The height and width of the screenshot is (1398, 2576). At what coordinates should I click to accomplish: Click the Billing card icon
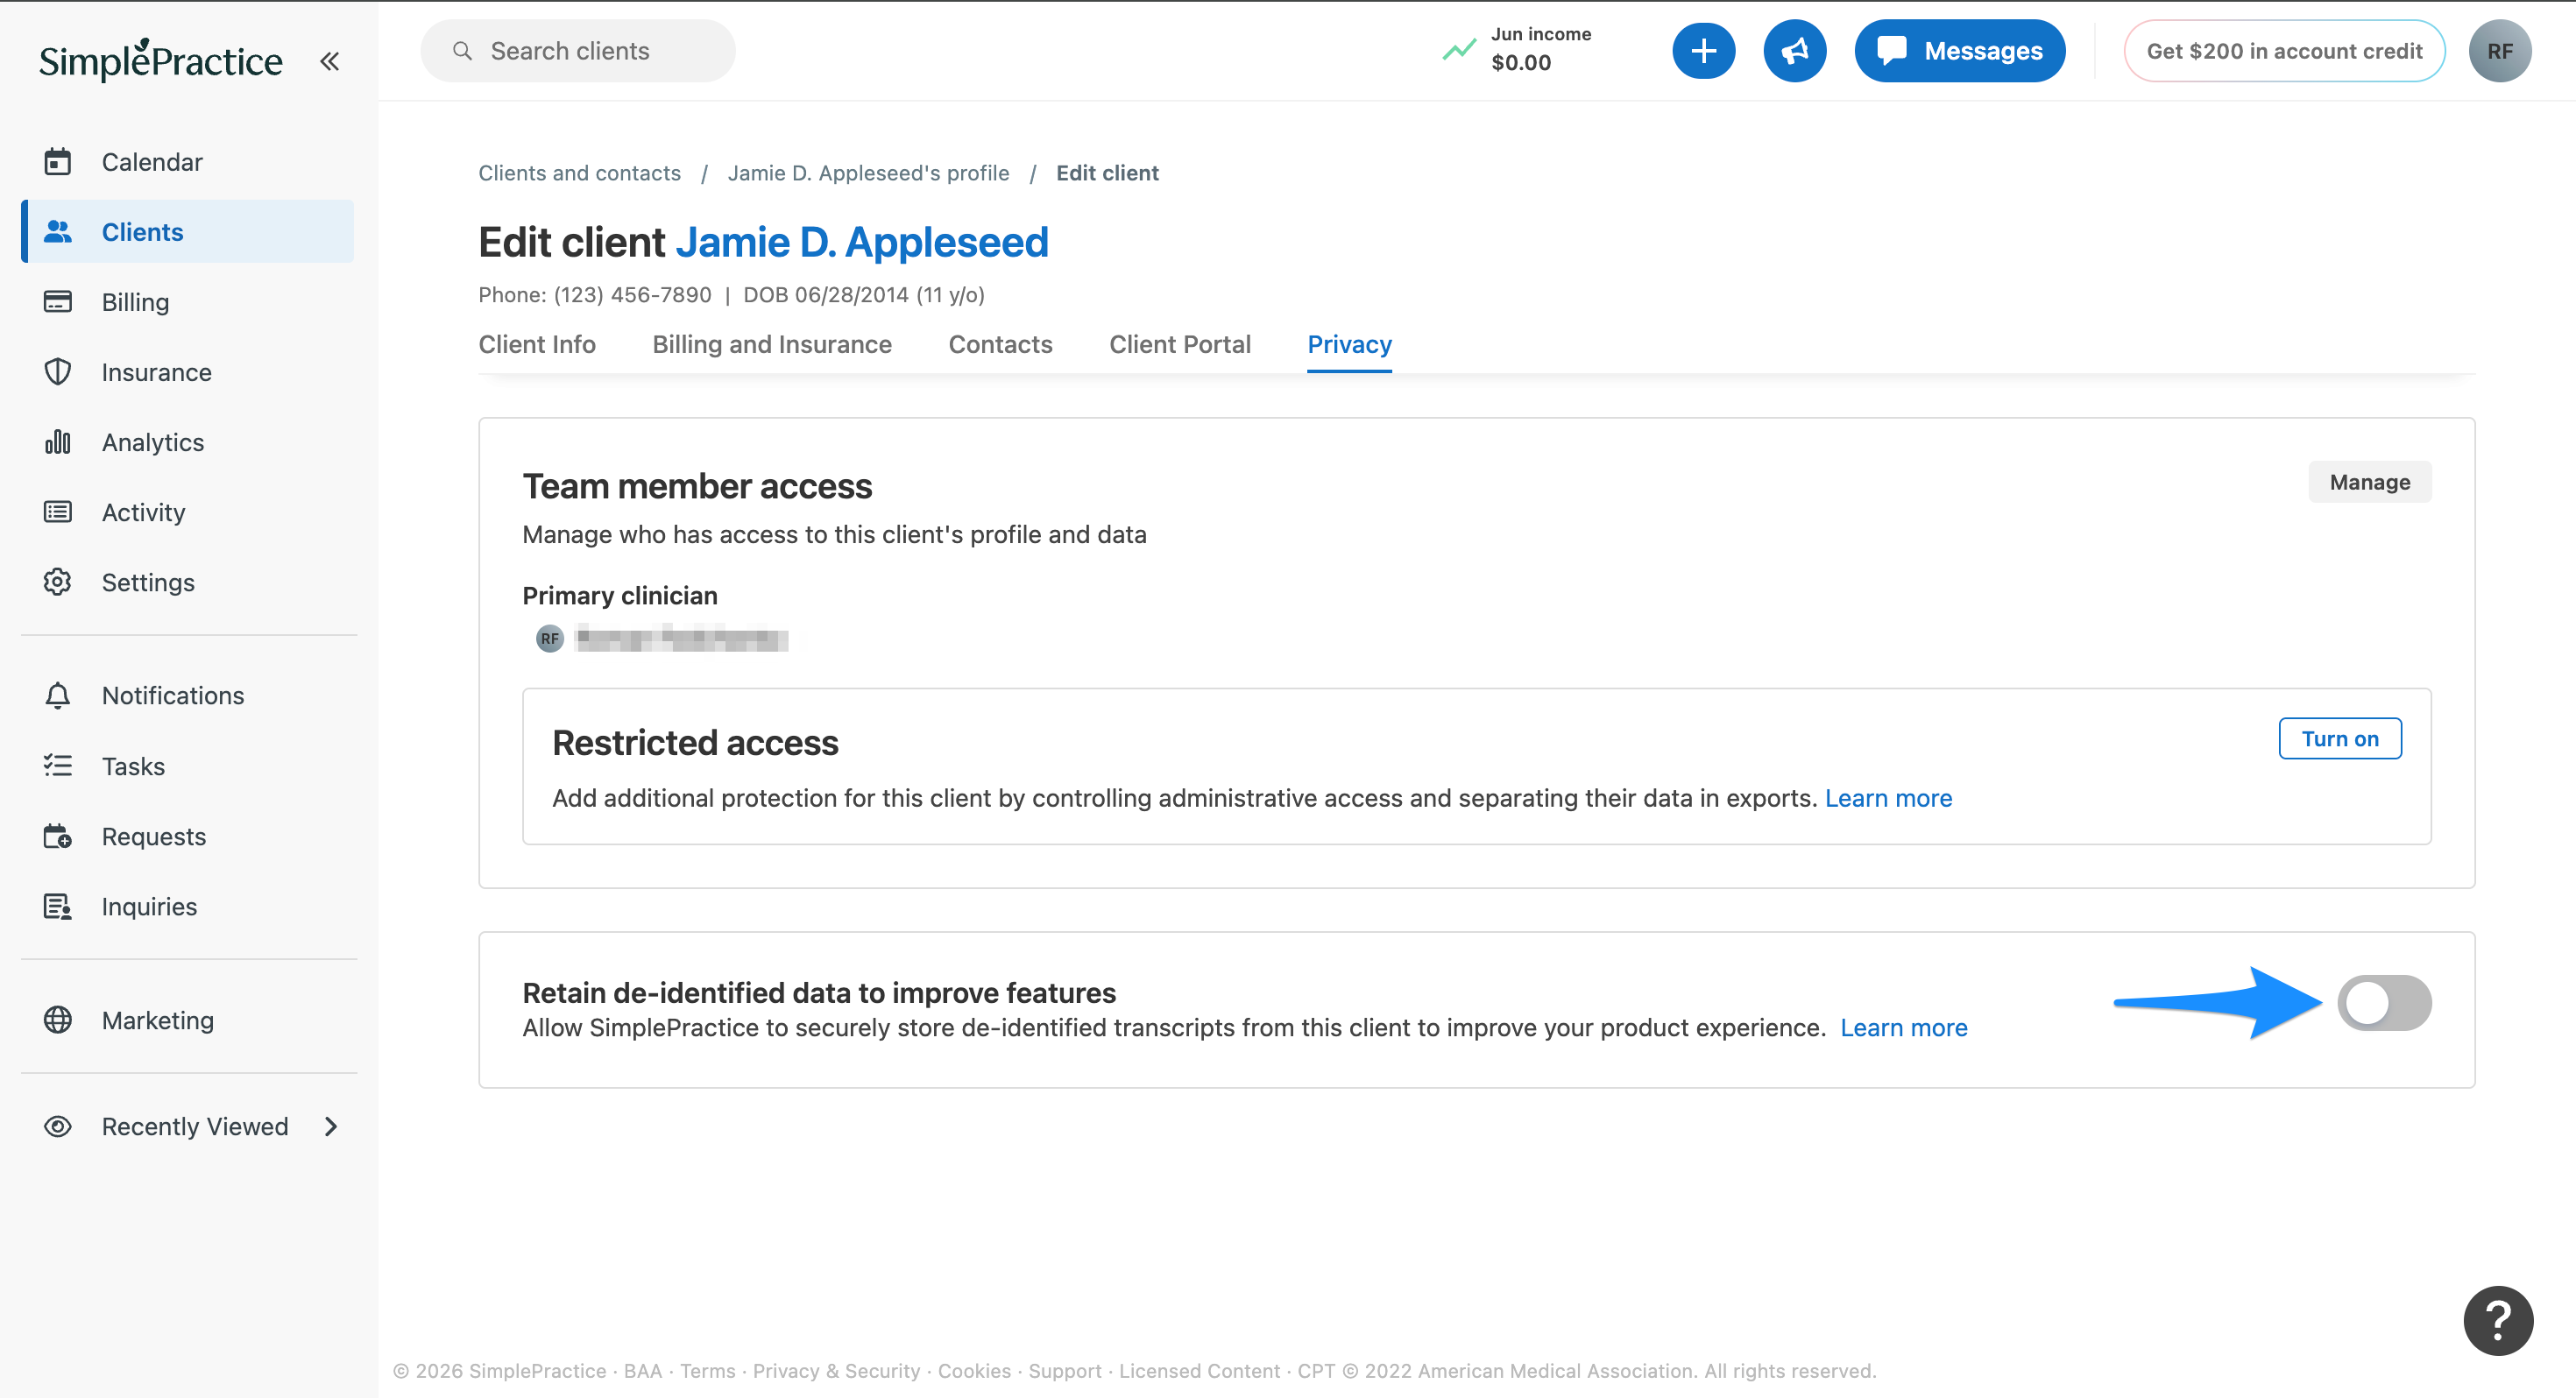coord(58,301)
